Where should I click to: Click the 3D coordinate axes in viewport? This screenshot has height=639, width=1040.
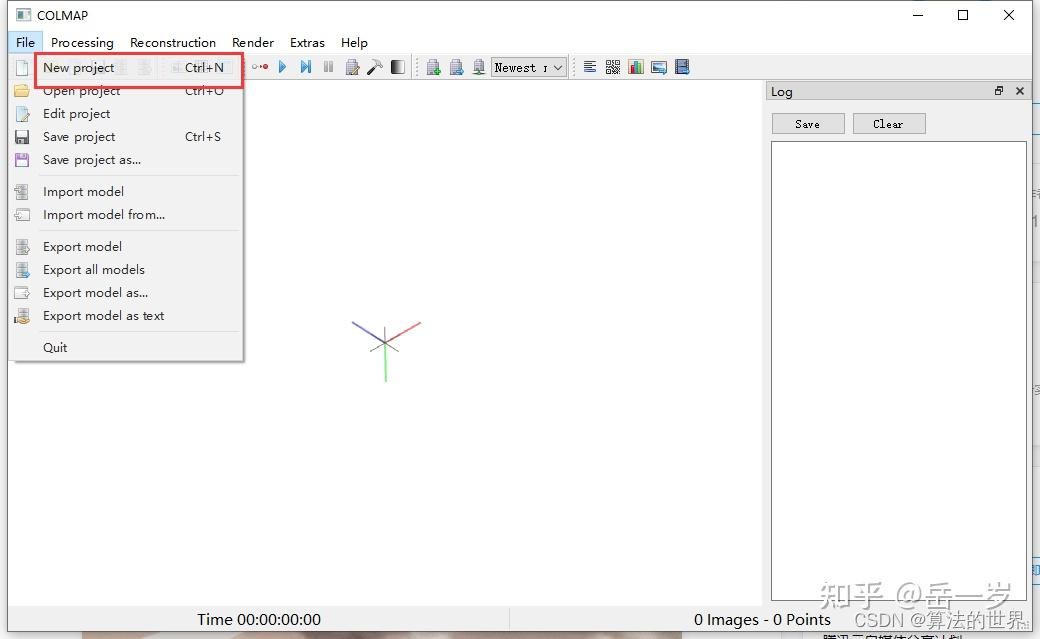[385, 350]
